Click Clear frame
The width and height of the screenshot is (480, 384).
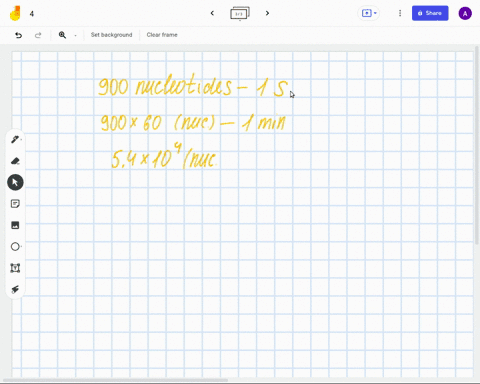point(162,35)
